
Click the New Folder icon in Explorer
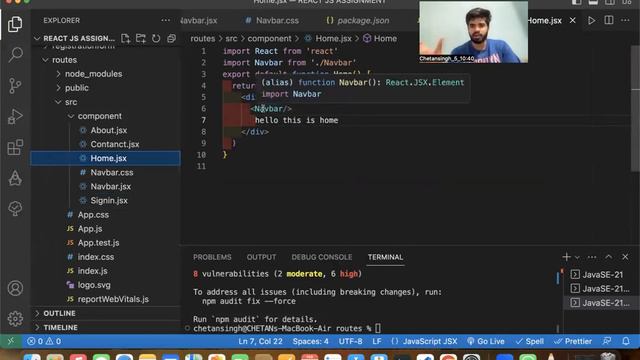pyautogui.click(x=141, y=38)
